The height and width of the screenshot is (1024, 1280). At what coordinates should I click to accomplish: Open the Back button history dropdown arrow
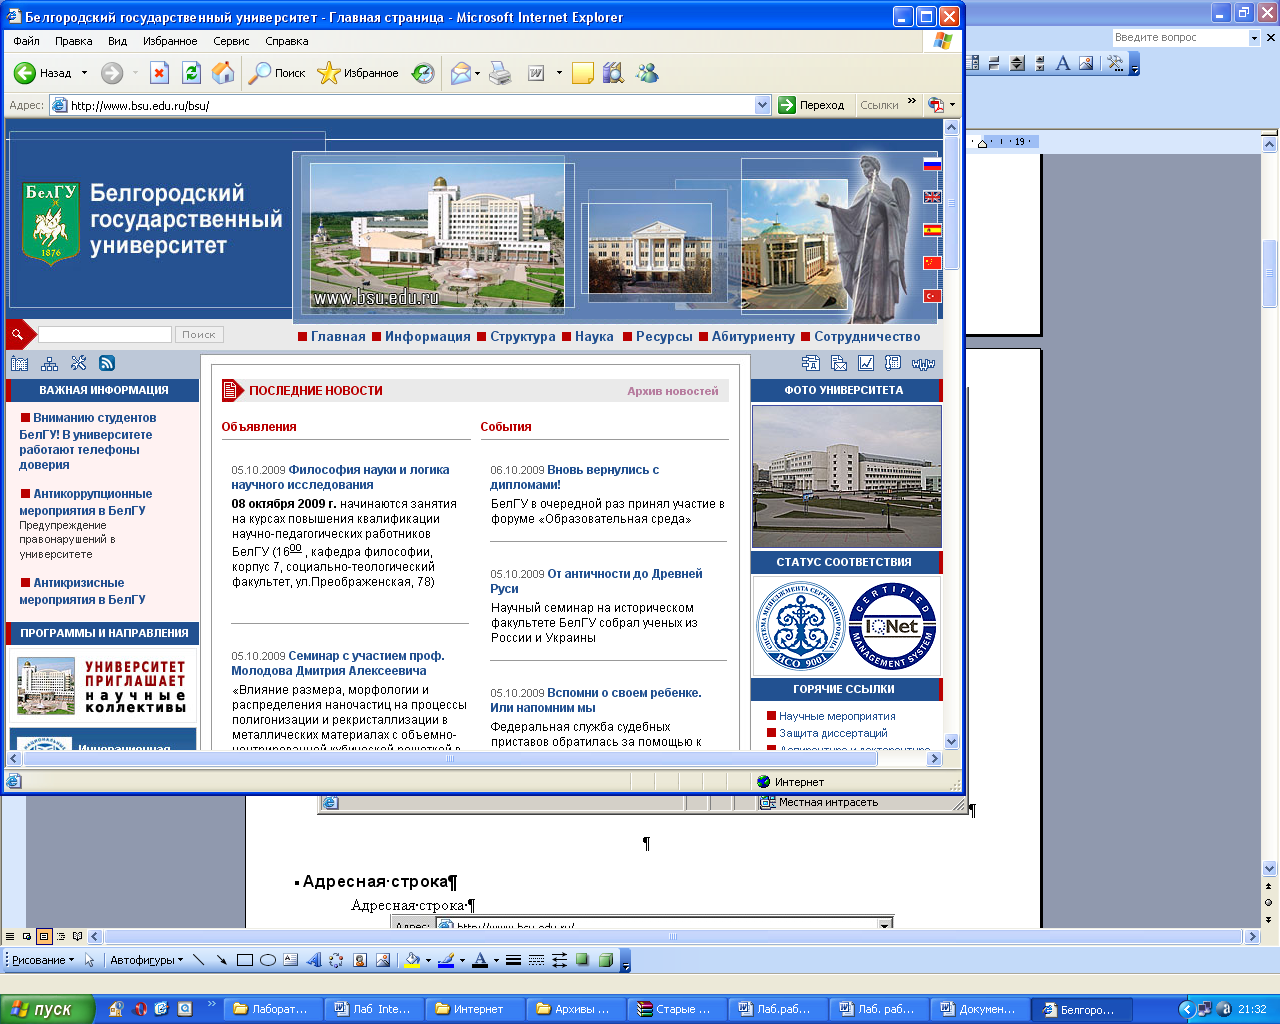[84, 73]
